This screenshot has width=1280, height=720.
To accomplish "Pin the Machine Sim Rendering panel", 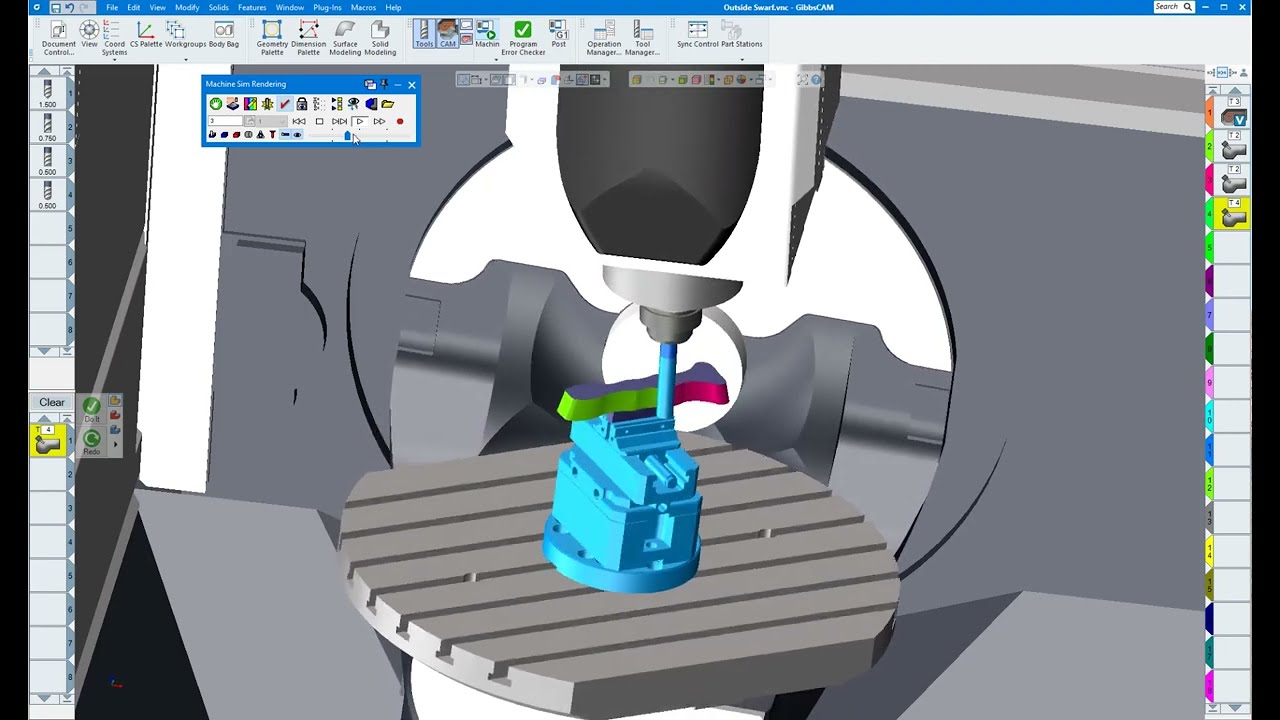I will pos(384,85).
